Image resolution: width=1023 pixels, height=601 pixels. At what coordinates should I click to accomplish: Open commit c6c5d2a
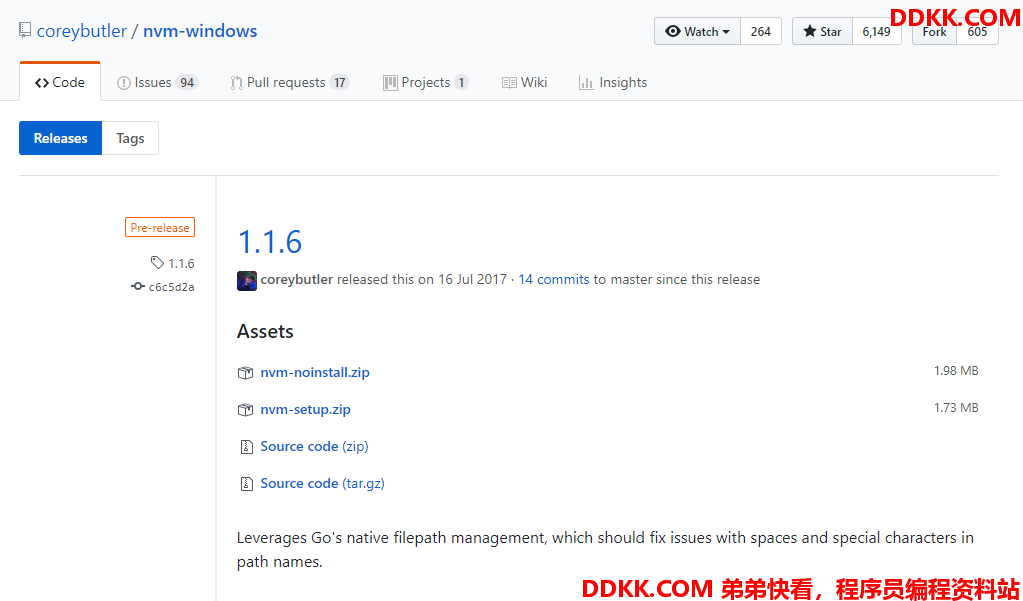(x=172, y=286)
